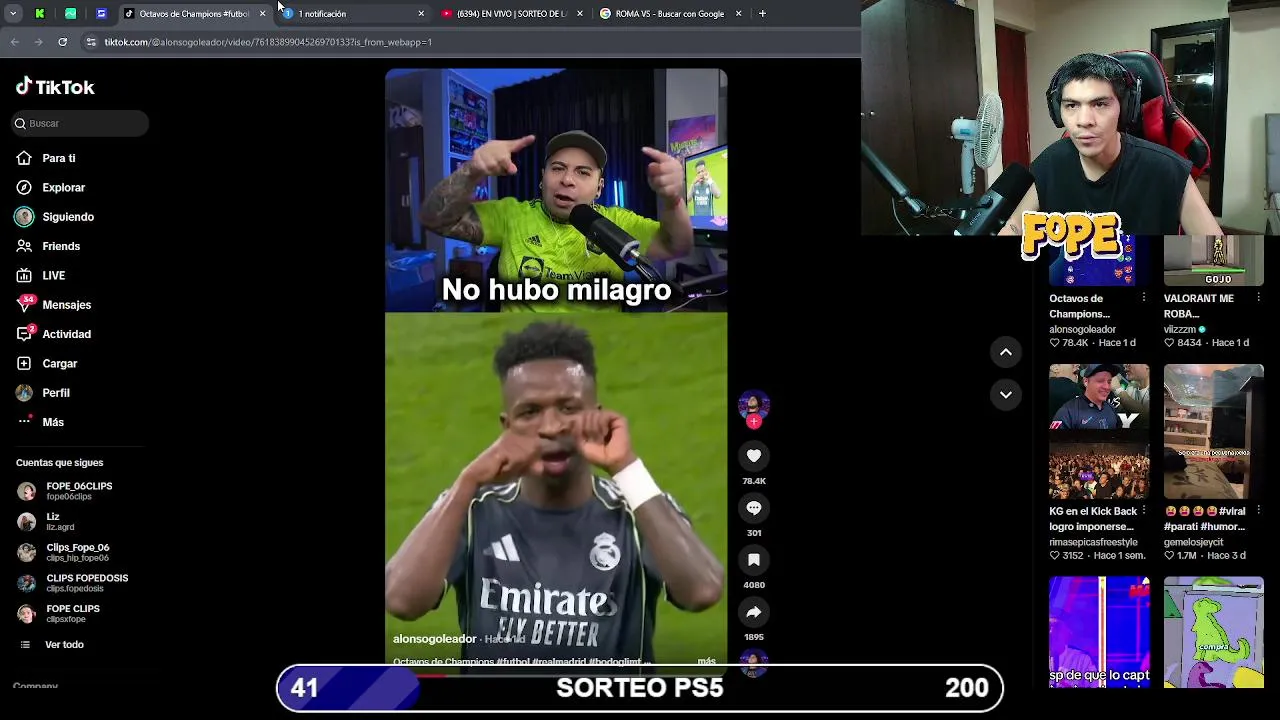Follow the creator using the red plus badge
Viewport: 1280px width, 720px height.
coord(754,422)
